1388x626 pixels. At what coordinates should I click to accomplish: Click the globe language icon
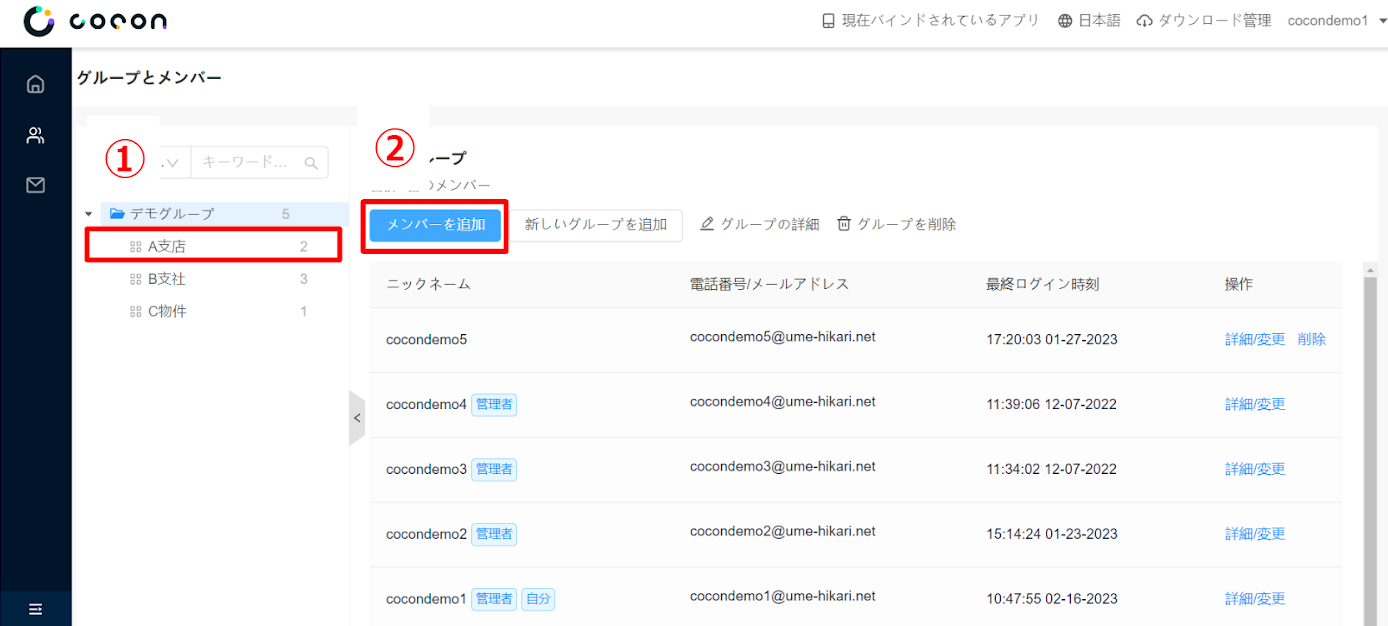(1065, 21)
